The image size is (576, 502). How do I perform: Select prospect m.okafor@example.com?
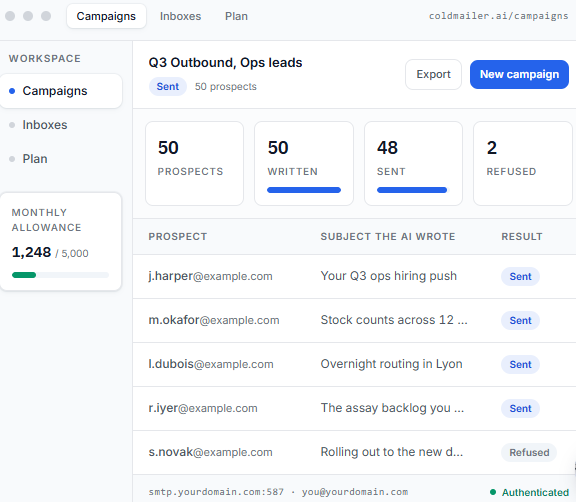click(214, 320)
